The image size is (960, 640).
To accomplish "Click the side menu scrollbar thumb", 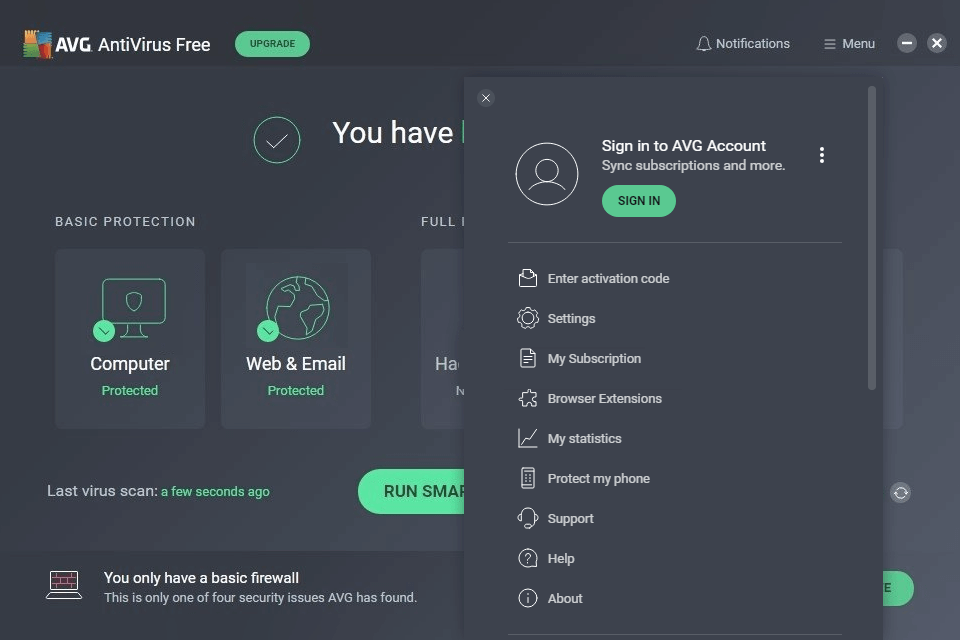I will 872,238.
